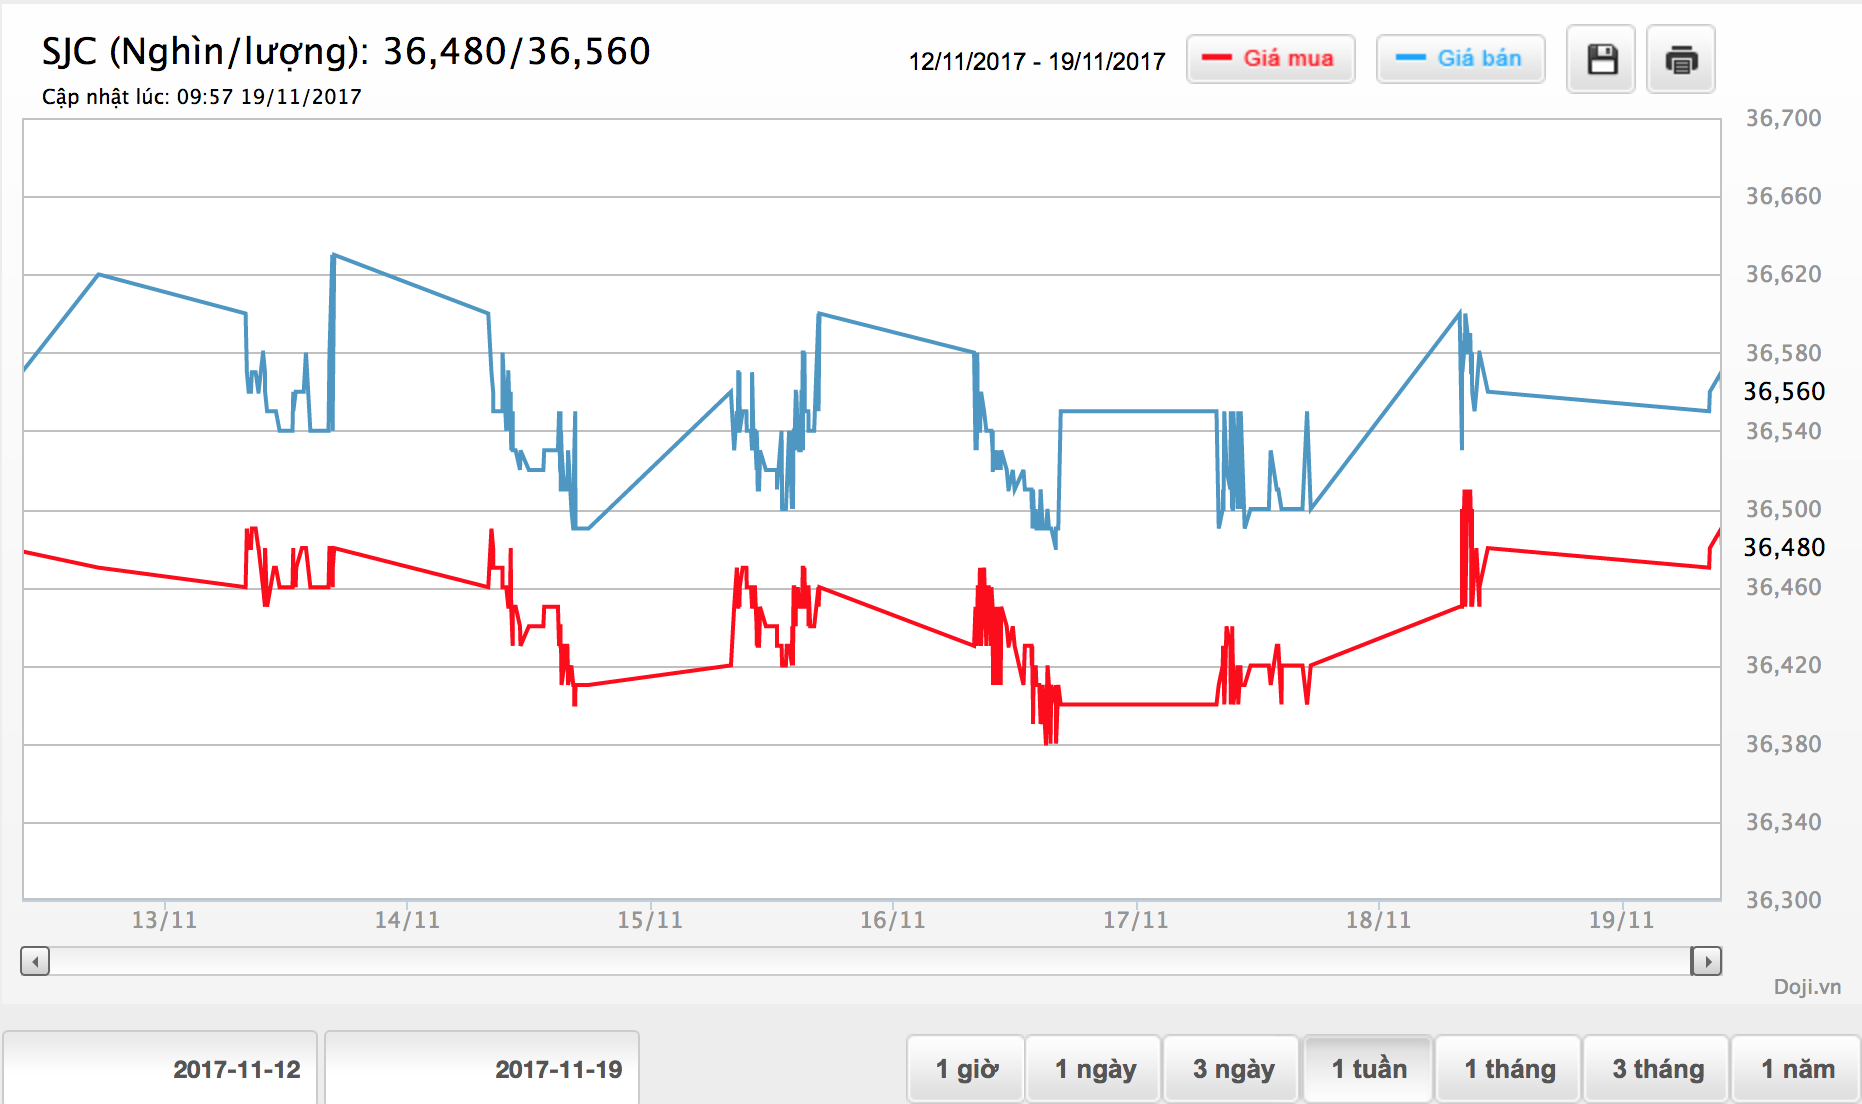
Task: Select the 3 tháng time range
Action: (1657, 1069)
